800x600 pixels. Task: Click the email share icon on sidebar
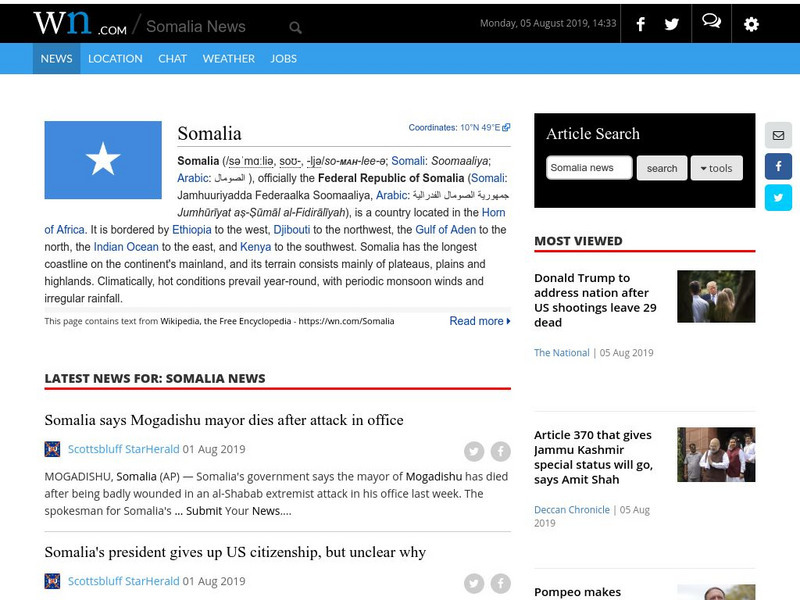click(x=778, y=136)
